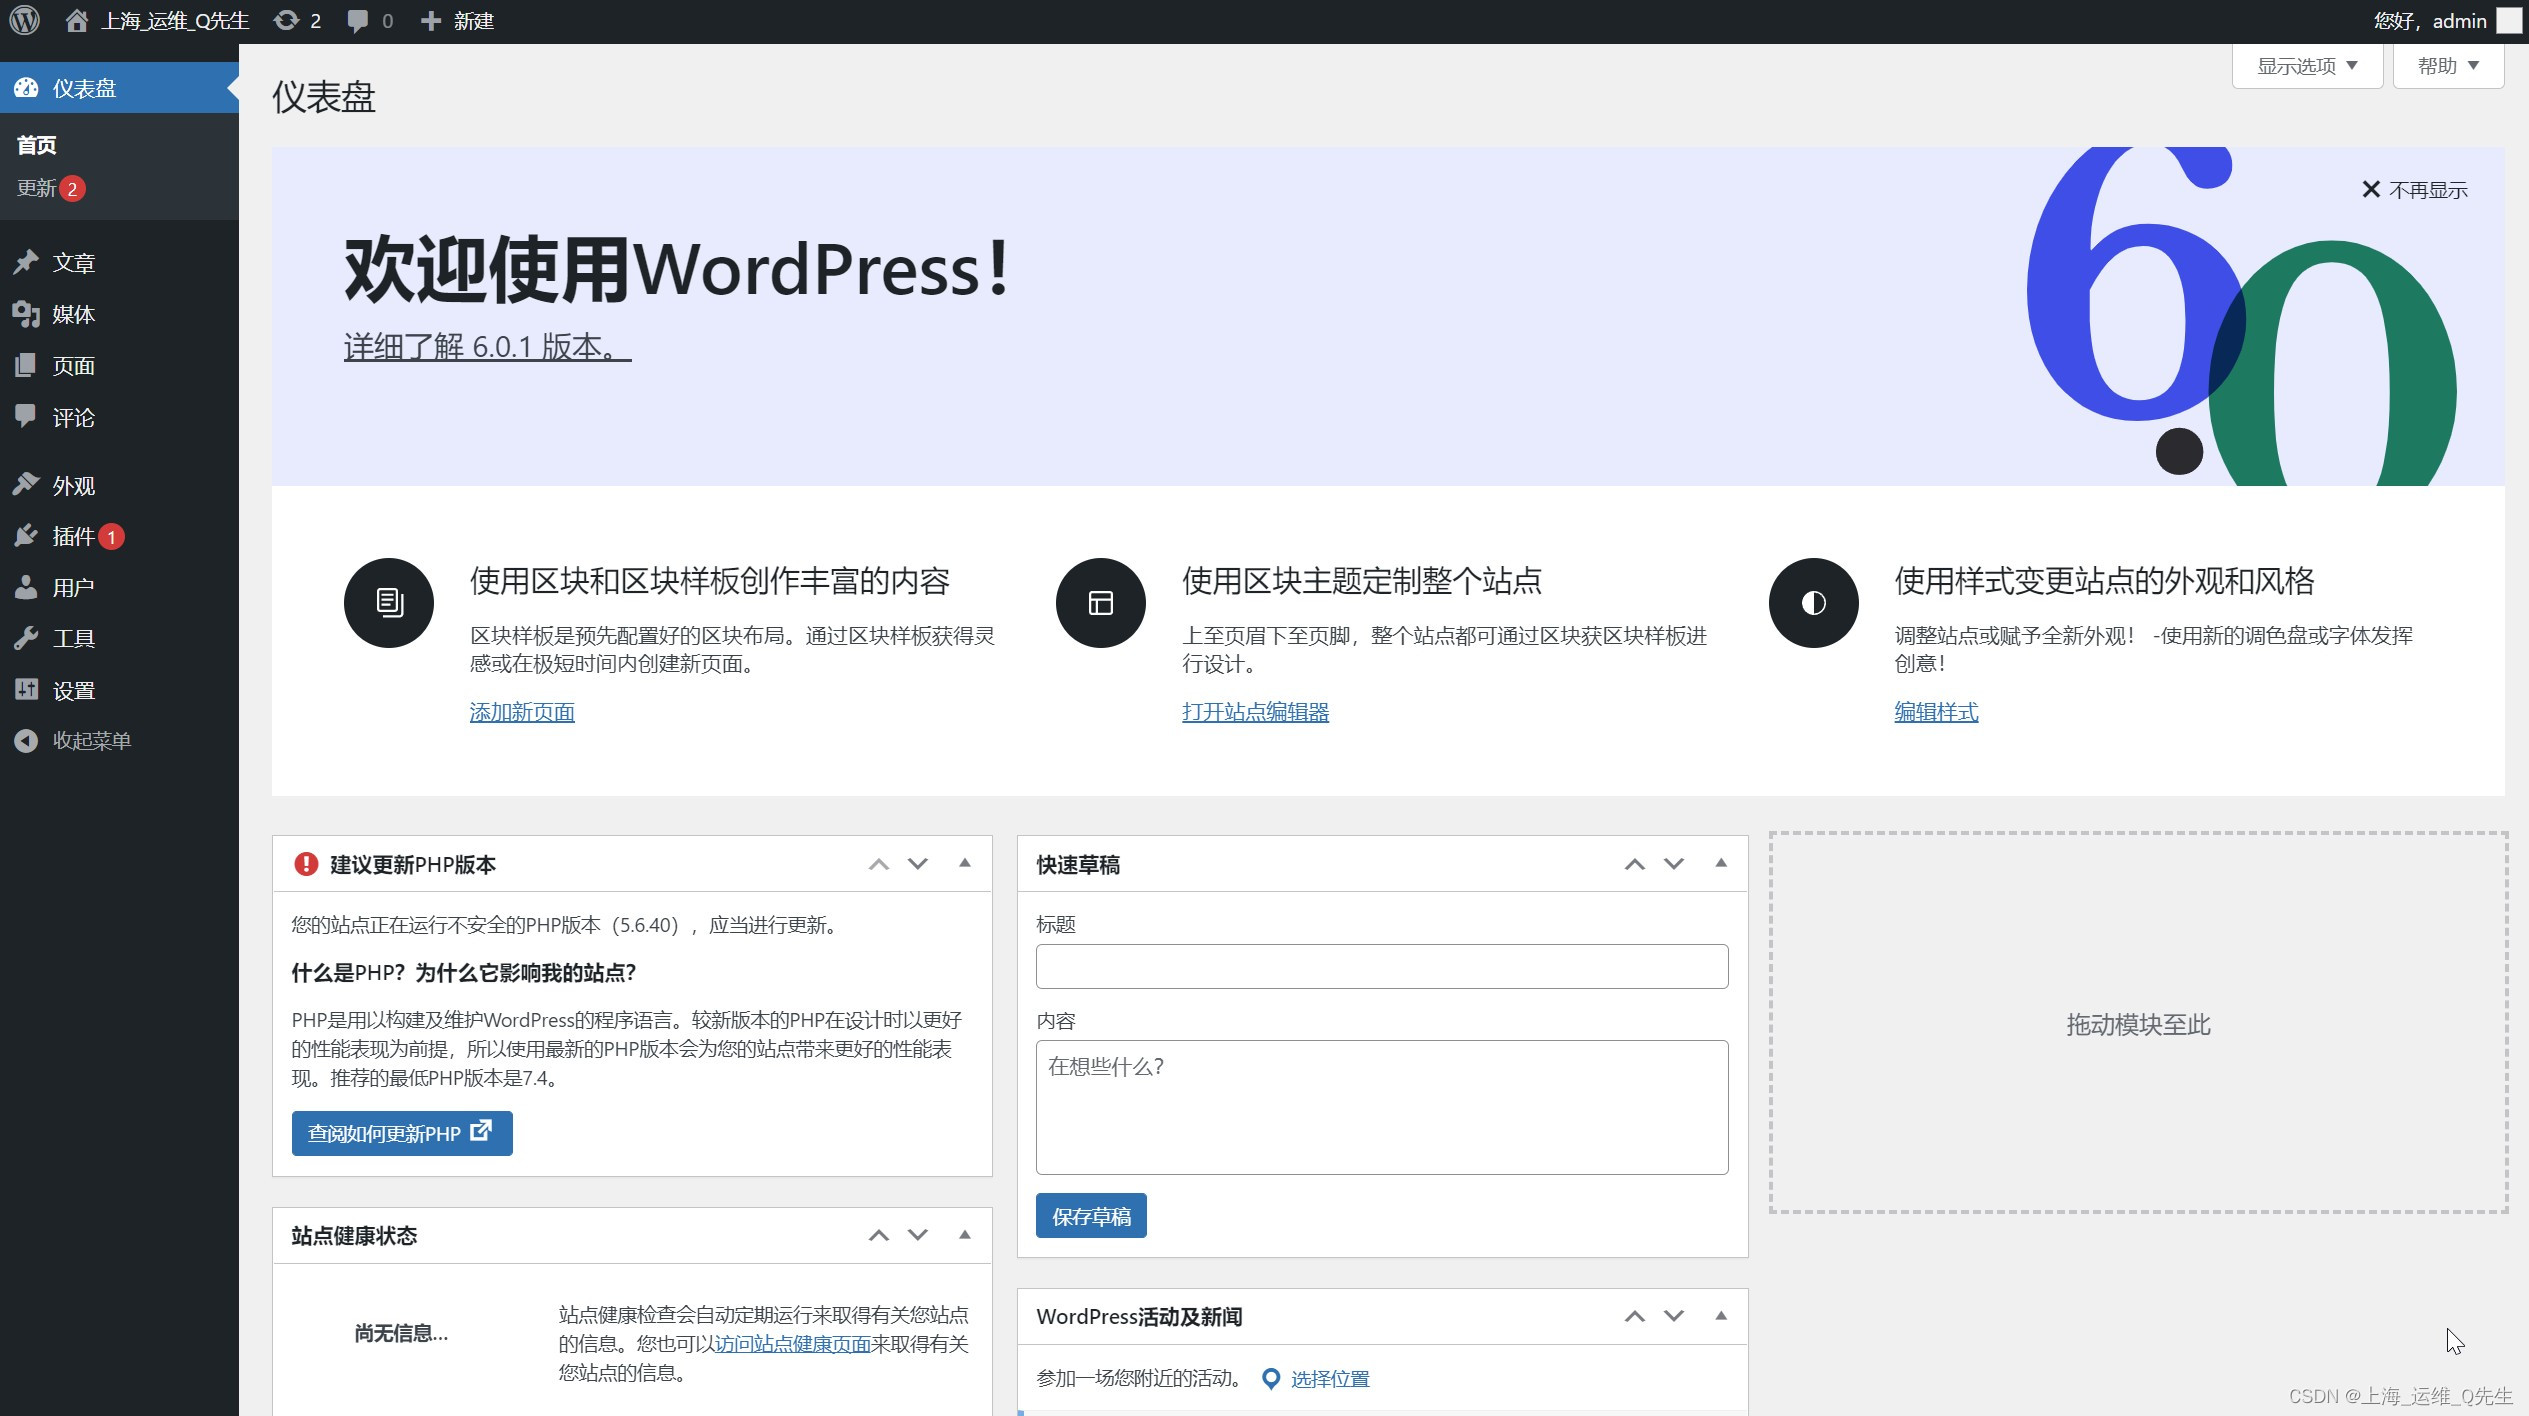Click the 设置 settings icon
2529x1416 pixels.
[x=25, y=690]
